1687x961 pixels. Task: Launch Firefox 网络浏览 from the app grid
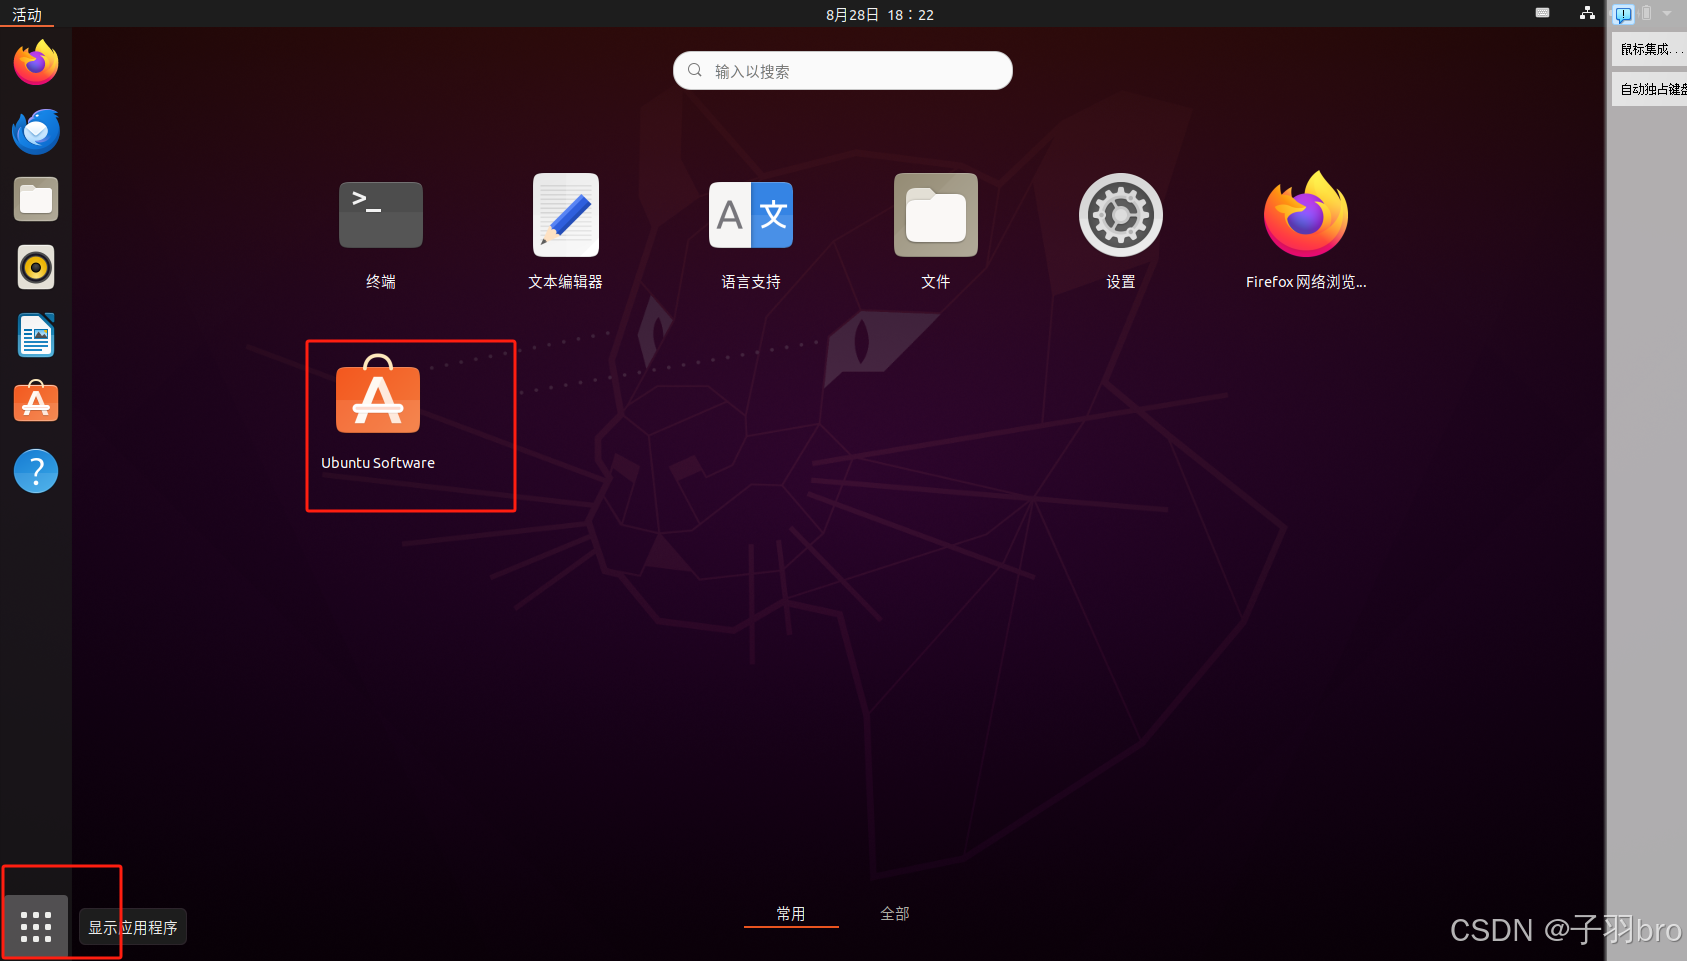point(1306,231)
